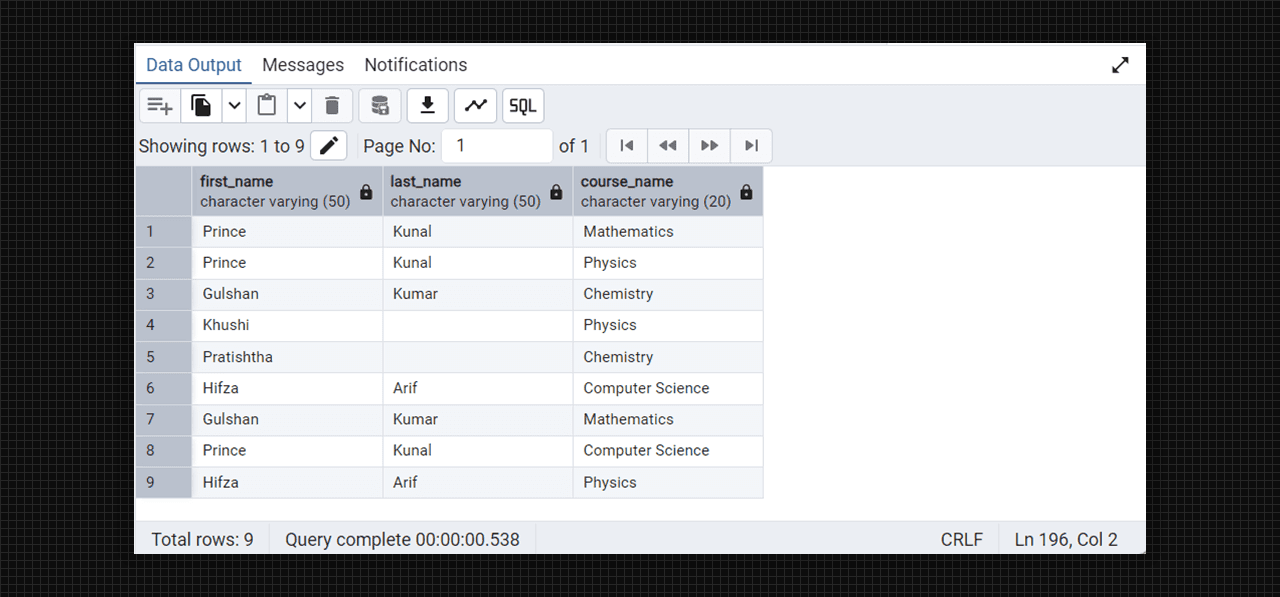Click the Save data changes icon
Screen dimensions: 1280x597
[380, 105]
